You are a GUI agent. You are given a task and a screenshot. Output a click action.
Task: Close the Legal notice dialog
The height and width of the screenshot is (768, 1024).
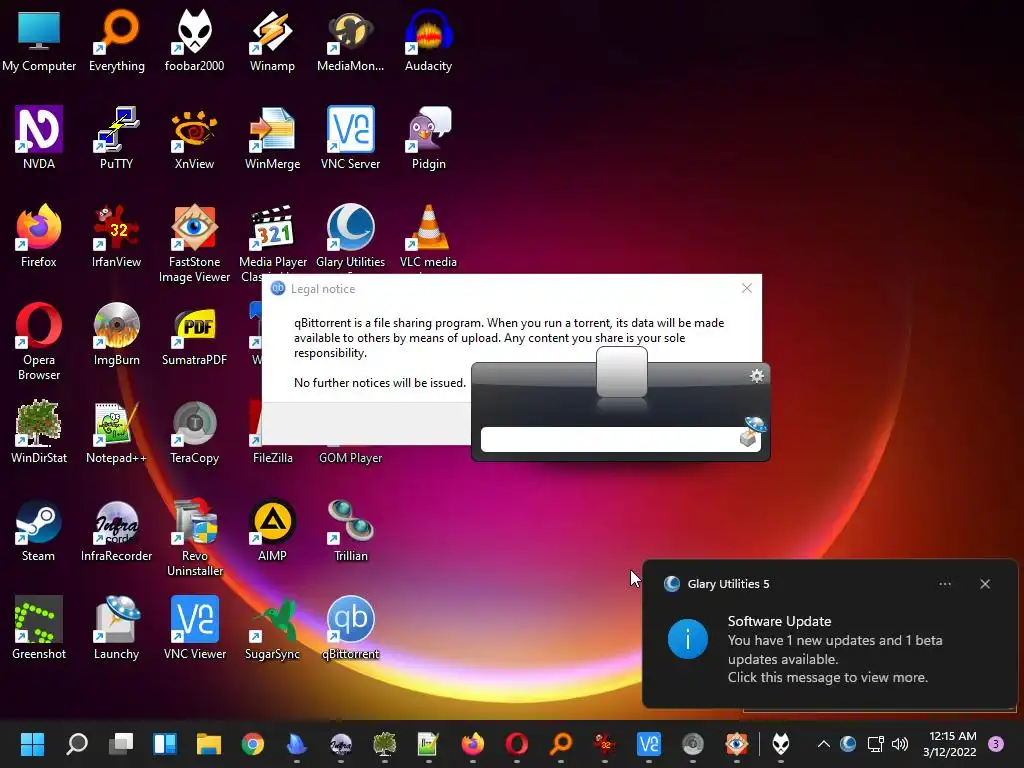pyautogui.click(x=746, y=288)
